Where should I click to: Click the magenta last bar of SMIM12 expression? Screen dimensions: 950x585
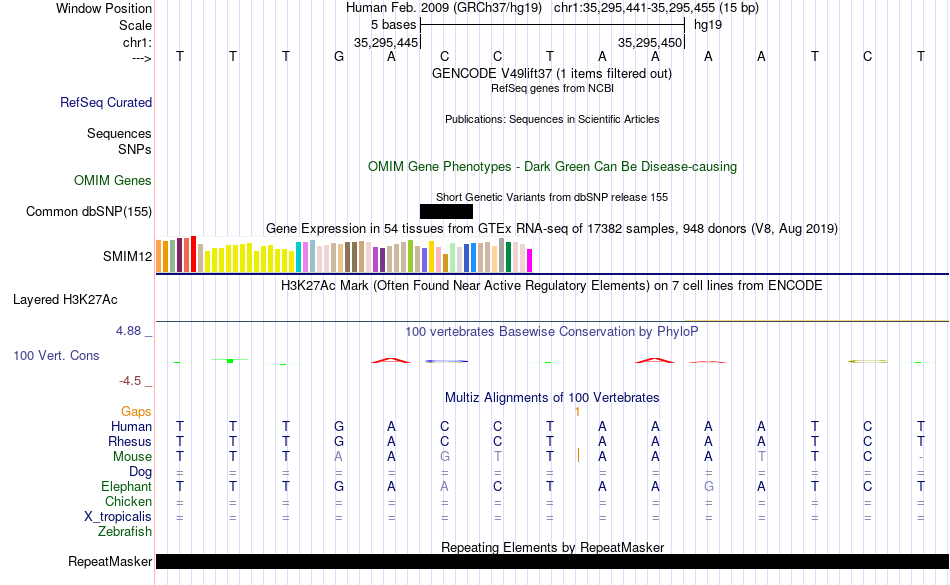[530, 260]
